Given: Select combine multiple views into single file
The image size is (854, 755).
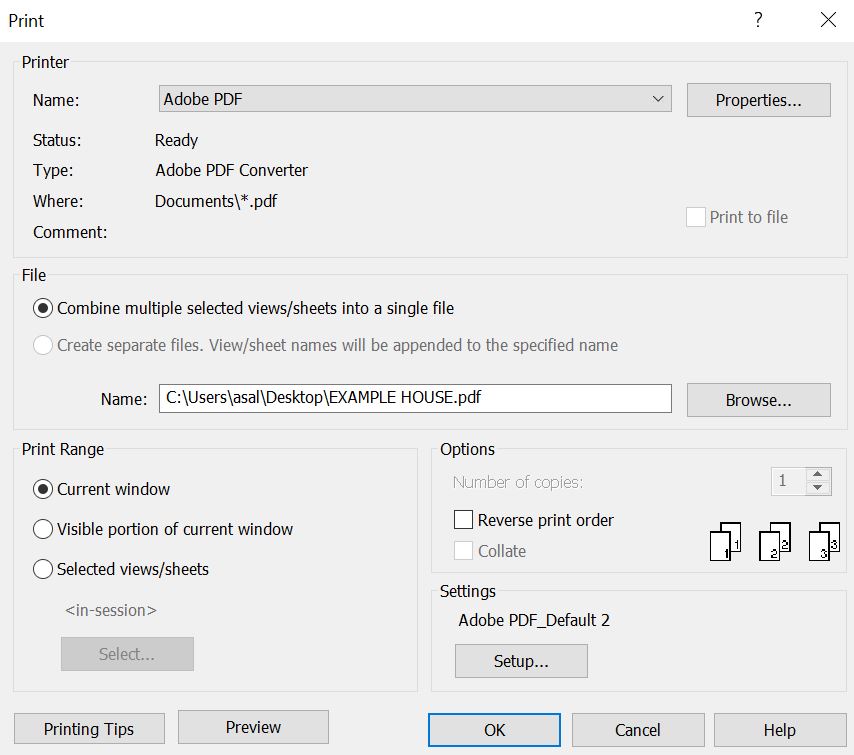Looking at the screenshot, I should point(42,308).
